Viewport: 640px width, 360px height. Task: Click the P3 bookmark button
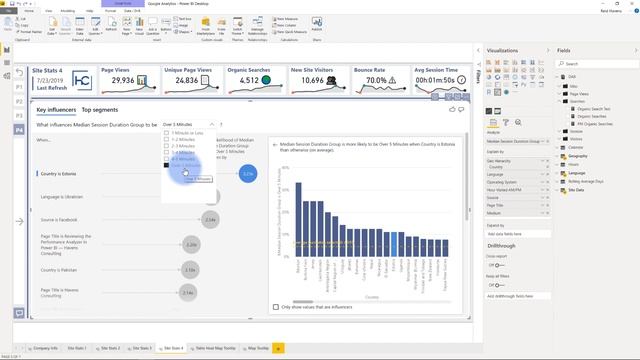[x=19, y=116]
